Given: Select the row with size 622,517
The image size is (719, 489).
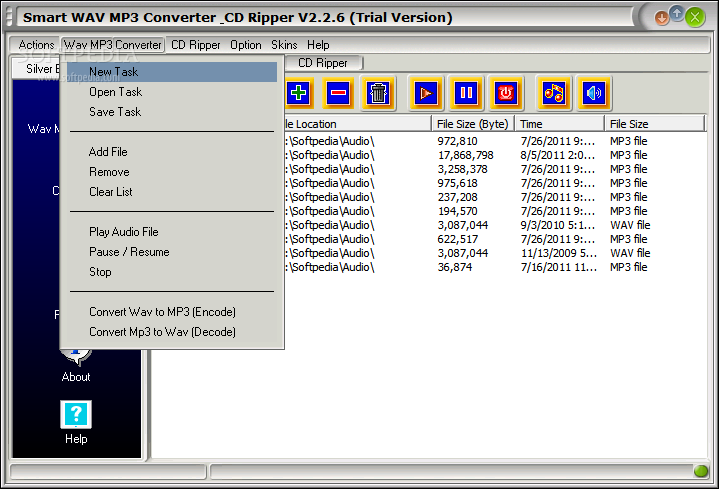Looking at the screenshot, I should (x=494, y=239).
